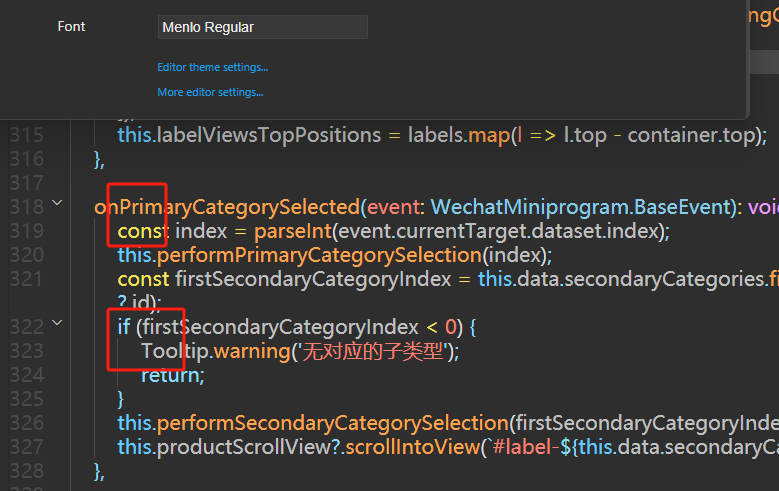
Task: Click the return keyword on line 324
Action: tap(171, 375)
